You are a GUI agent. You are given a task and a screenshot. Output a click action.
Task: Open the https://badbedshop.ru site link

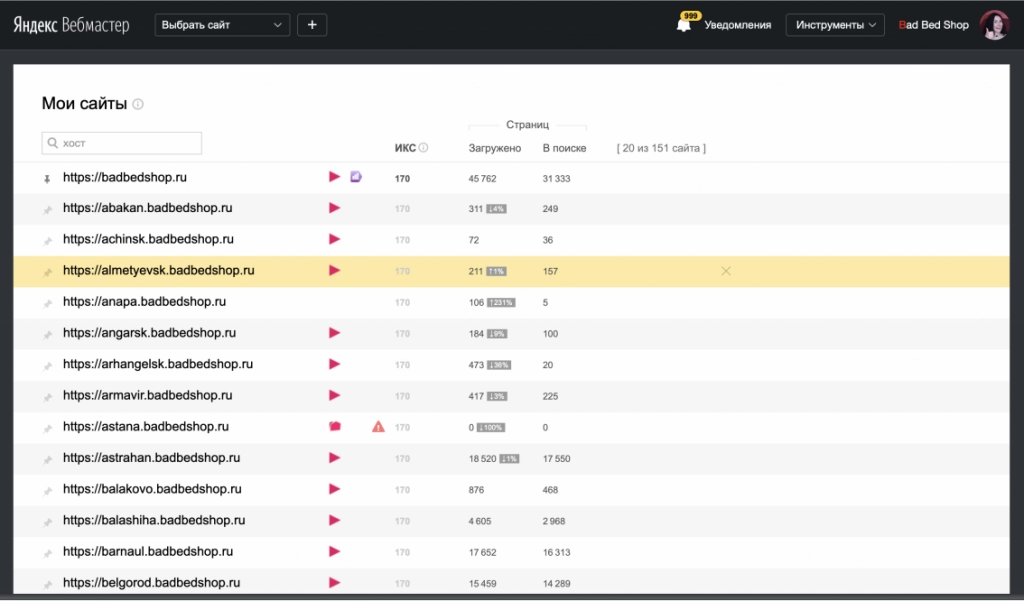click(125, 177)
